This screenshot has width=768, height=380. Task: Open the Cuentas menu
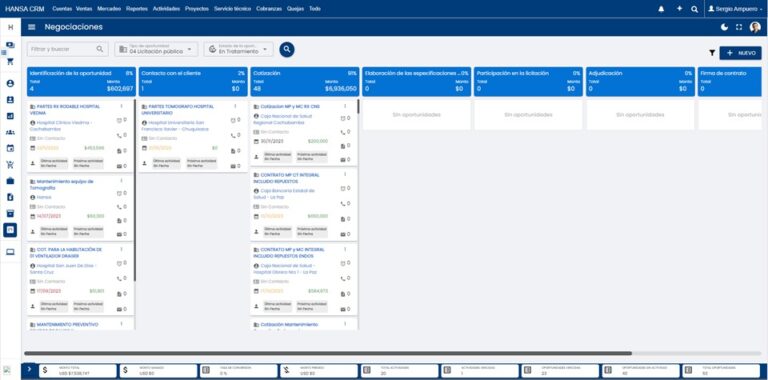62,9
